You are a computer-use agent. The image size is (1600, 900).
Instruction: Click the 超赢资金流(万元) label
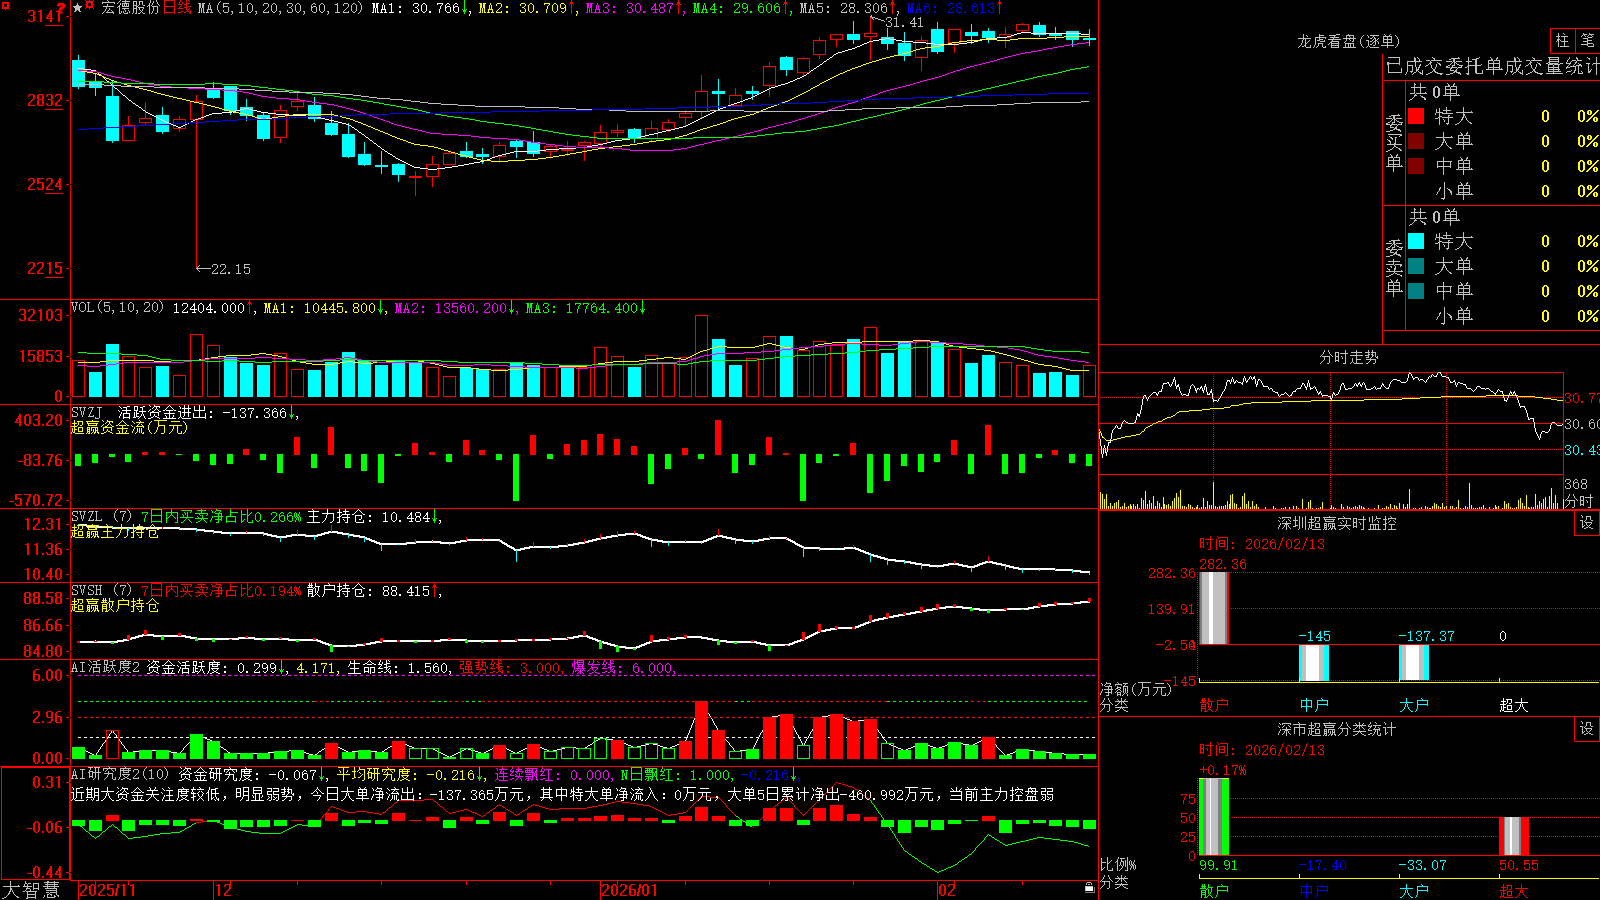[x=129, y=427]
